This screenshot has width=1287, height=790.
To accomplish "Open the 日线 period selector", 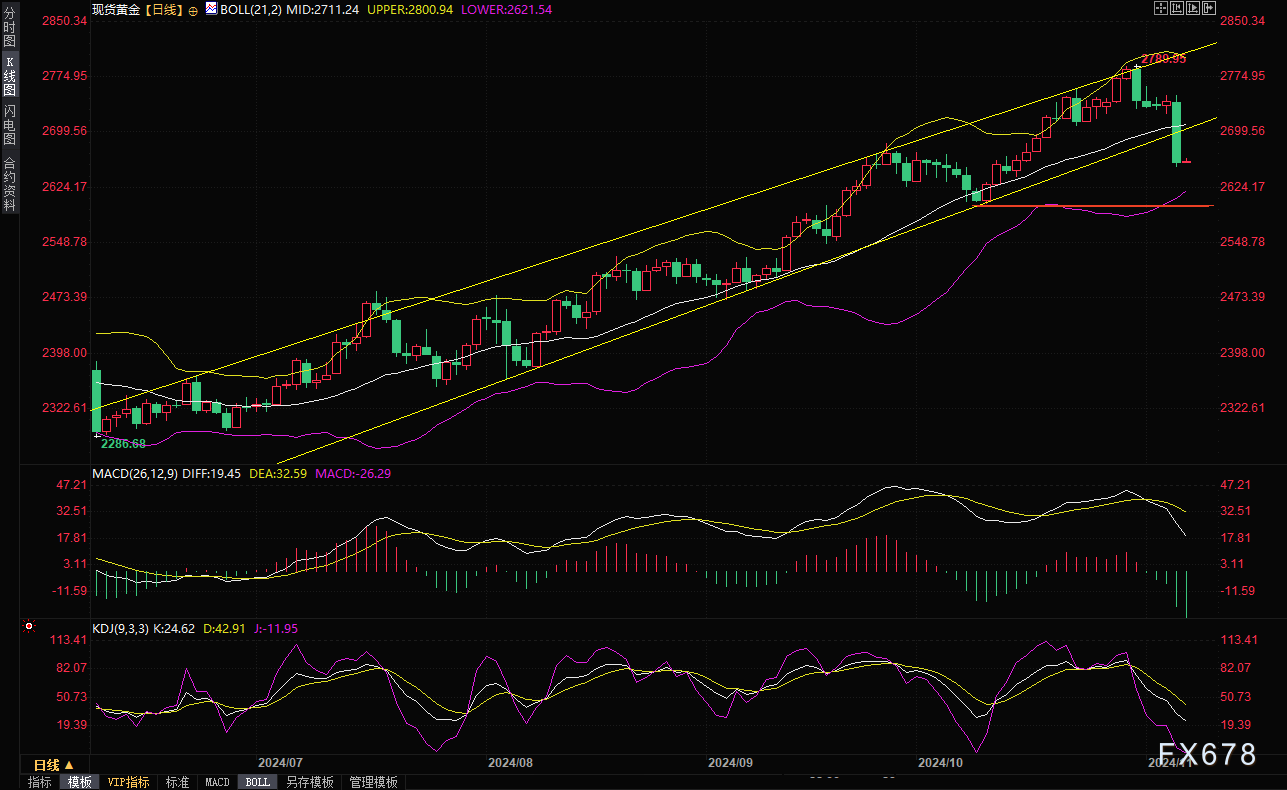I will [x=54, y=765].
